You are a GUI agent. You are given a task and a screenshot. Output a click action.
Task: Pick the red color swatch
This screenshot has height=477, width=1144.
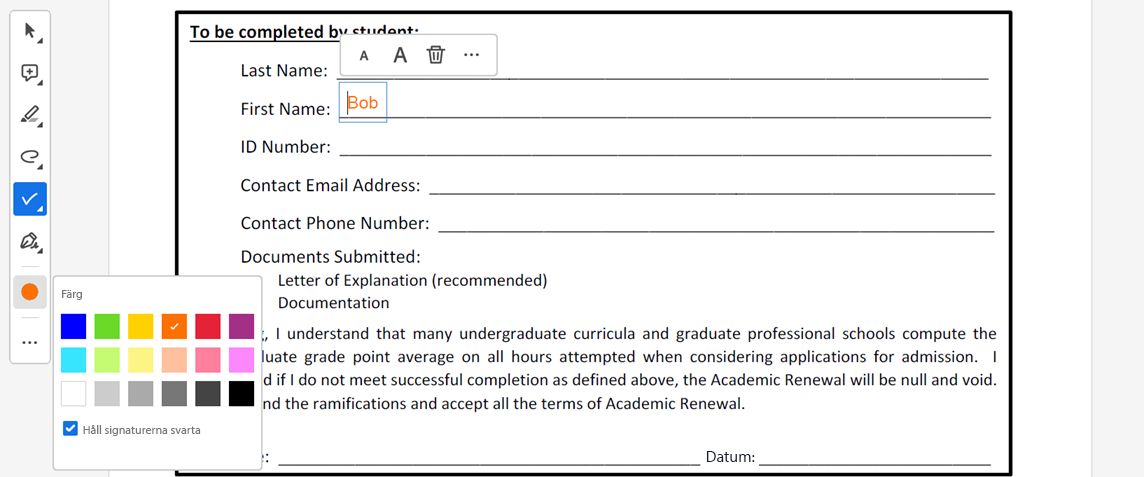(x=208, y=326)
